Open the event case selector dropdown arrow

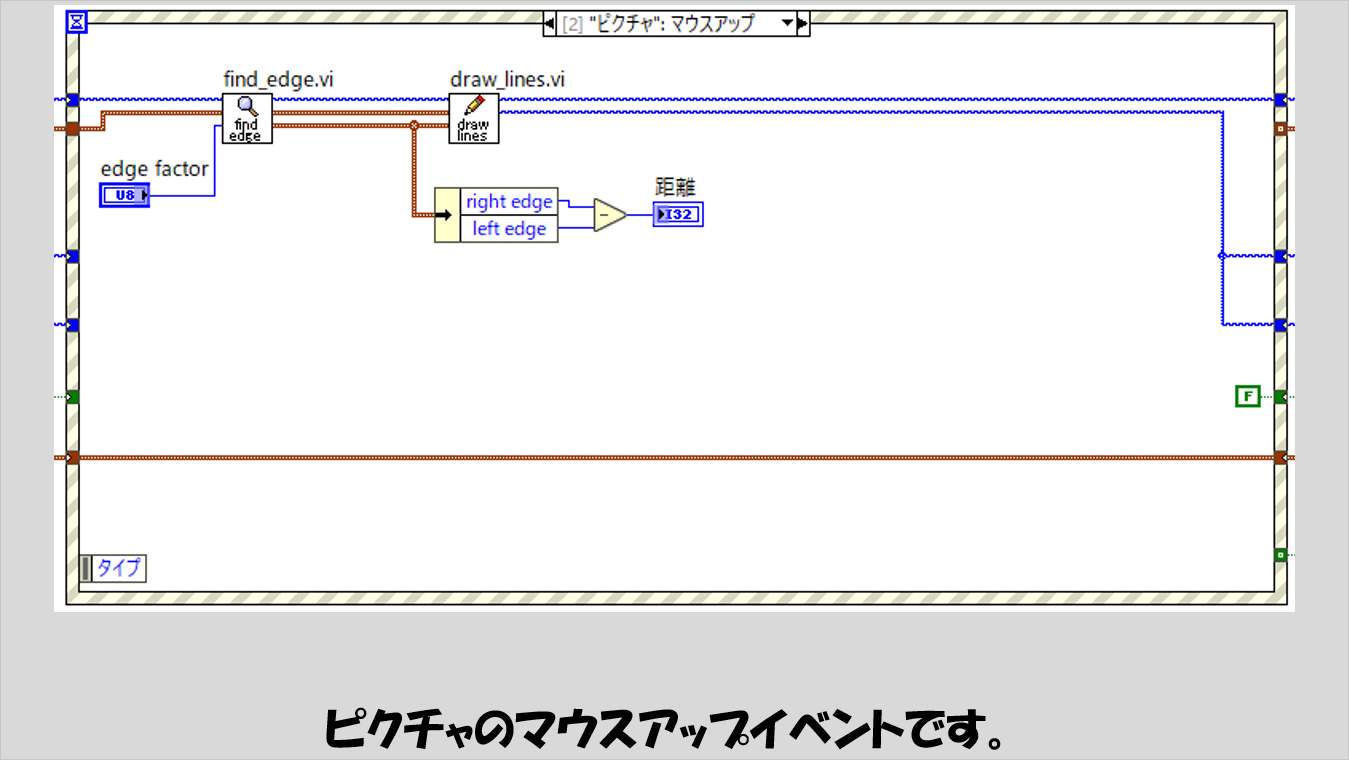tap(787, 23)
